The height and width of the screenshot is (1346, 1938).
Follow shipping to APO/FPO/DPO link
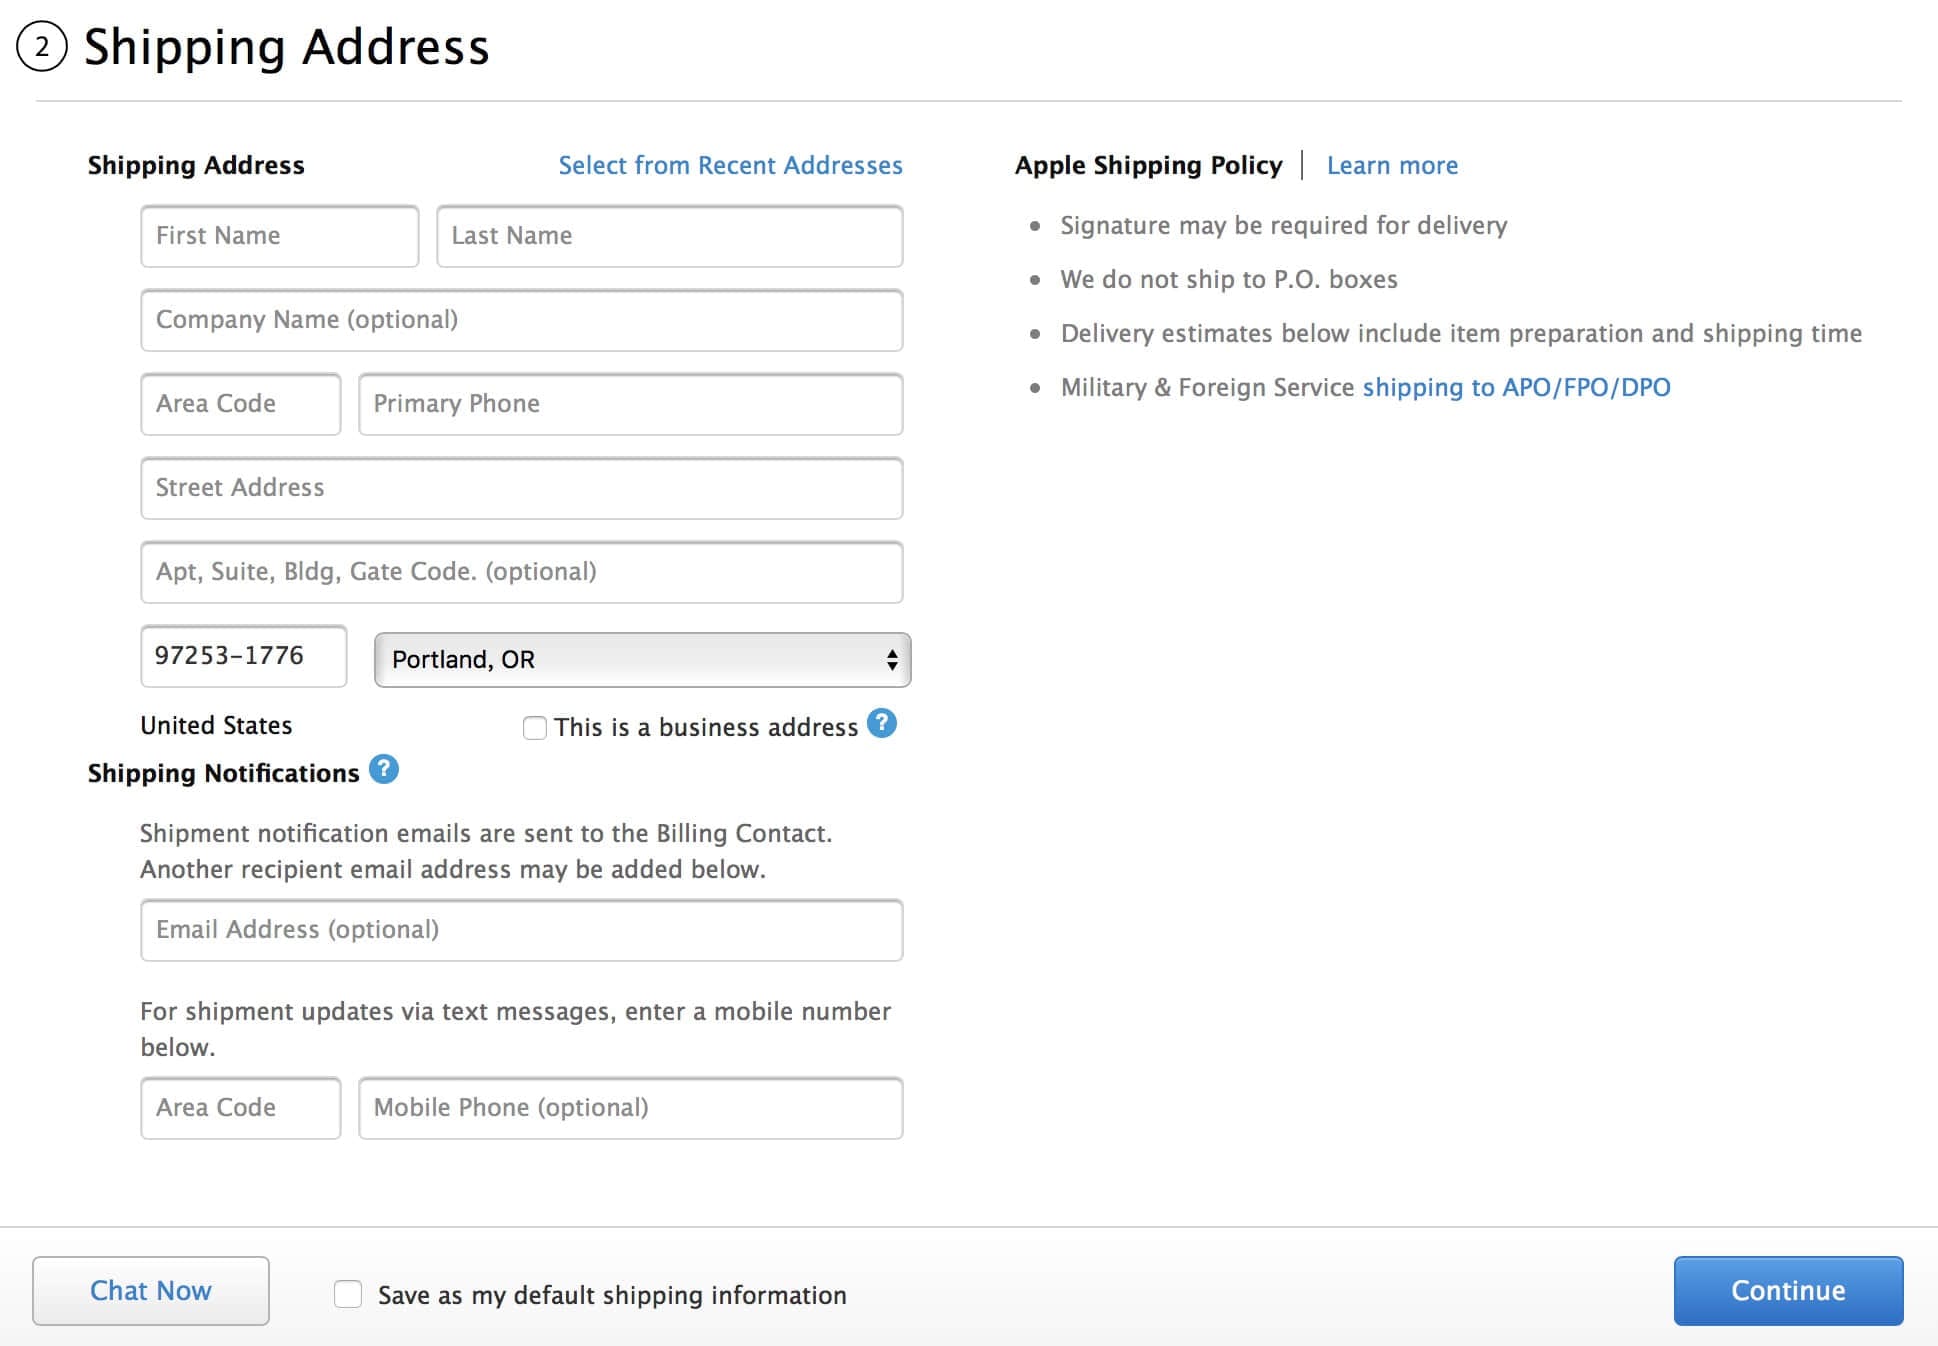point(1516,387)
